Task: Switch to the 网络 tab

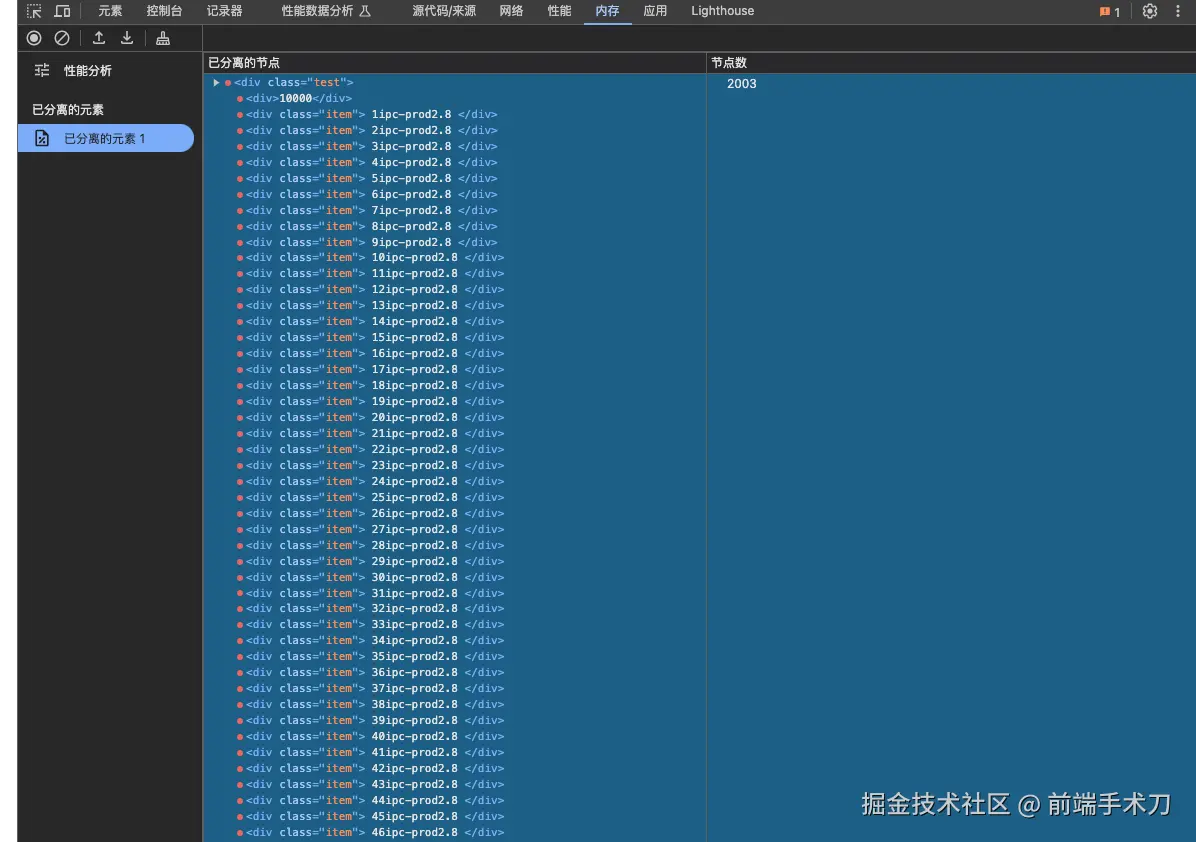Action: 511,11
